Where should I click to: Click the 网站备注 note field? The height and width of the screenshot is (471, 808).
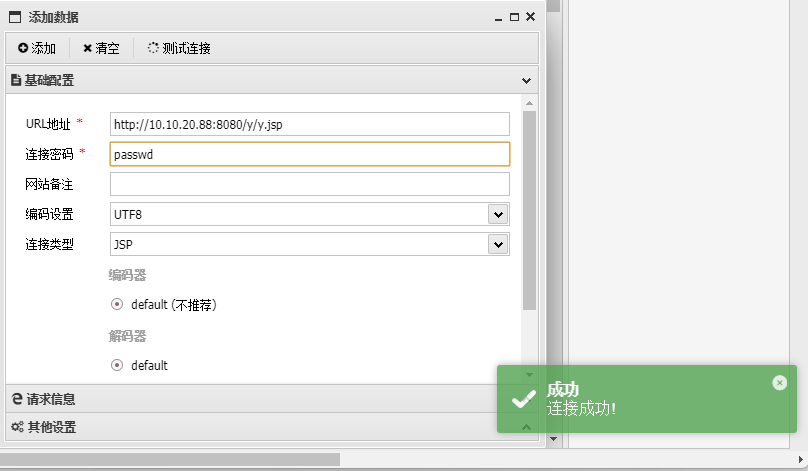(x=309, y=184)
